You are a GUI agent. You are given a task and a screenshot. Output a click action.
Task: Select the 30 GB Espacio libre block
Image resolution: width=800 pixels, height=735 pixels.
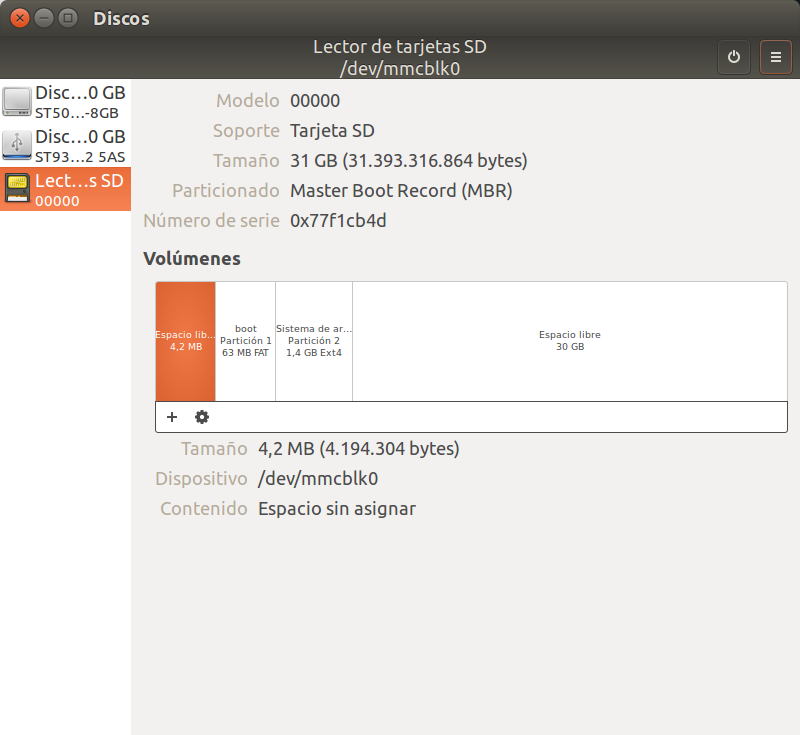tap(569, 341)
